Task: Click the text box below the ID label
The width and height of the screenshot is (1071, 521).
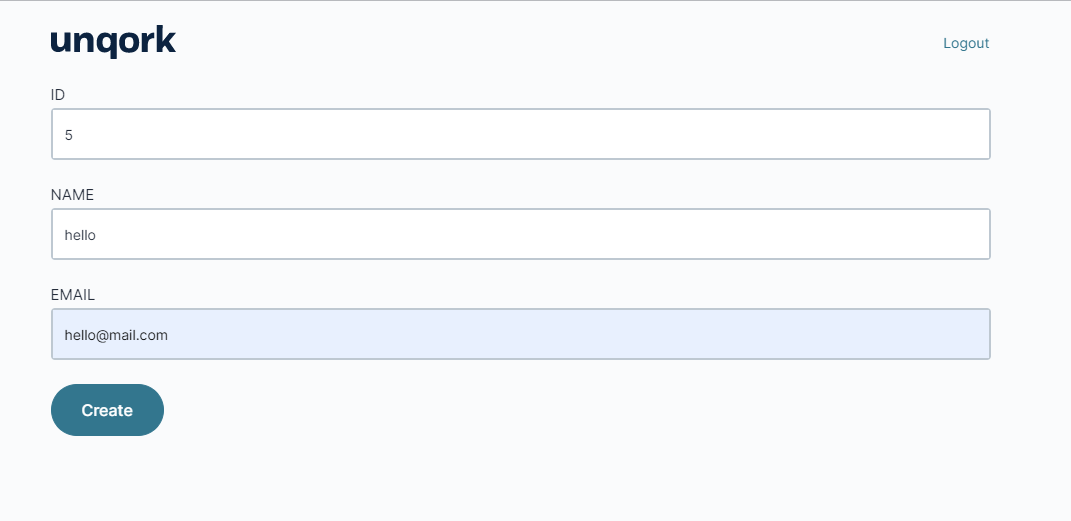Action: pos(520,134)
